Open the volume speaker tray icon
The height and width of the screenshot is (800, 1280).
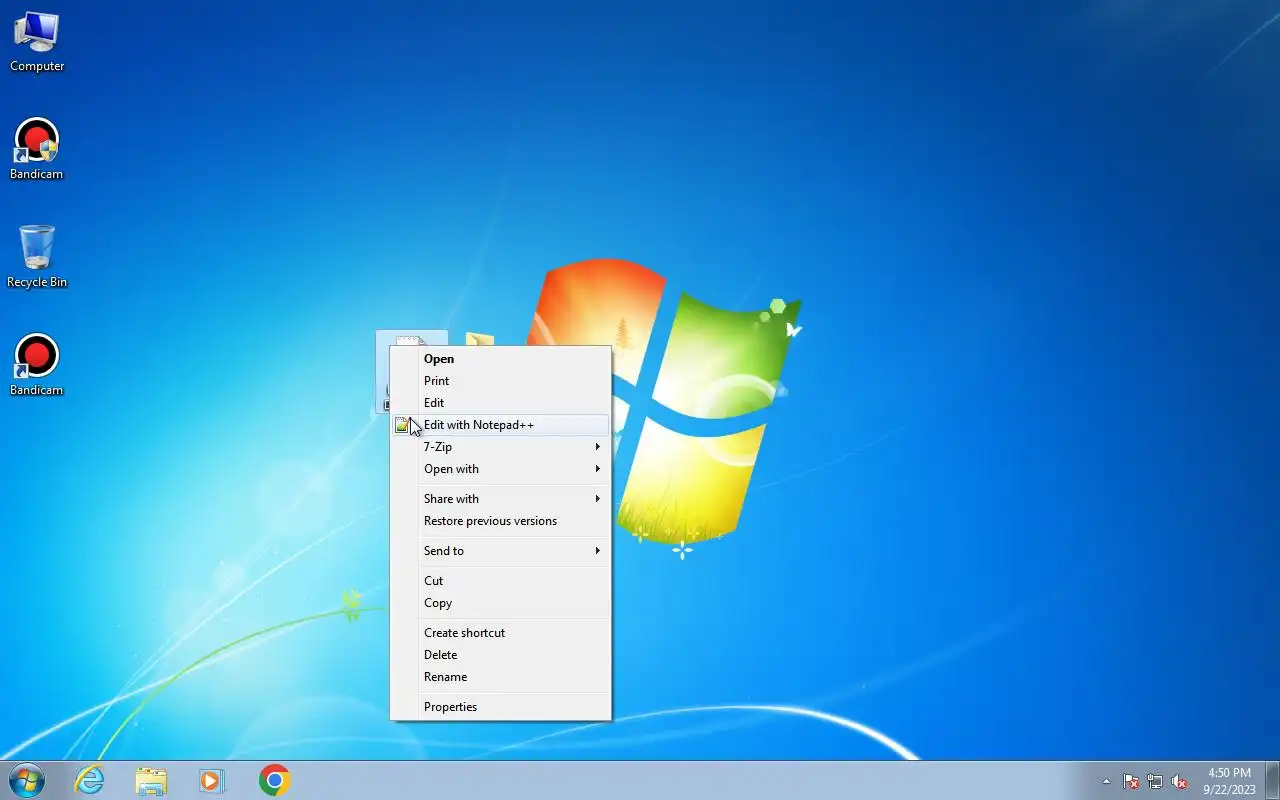[1179, 781]
